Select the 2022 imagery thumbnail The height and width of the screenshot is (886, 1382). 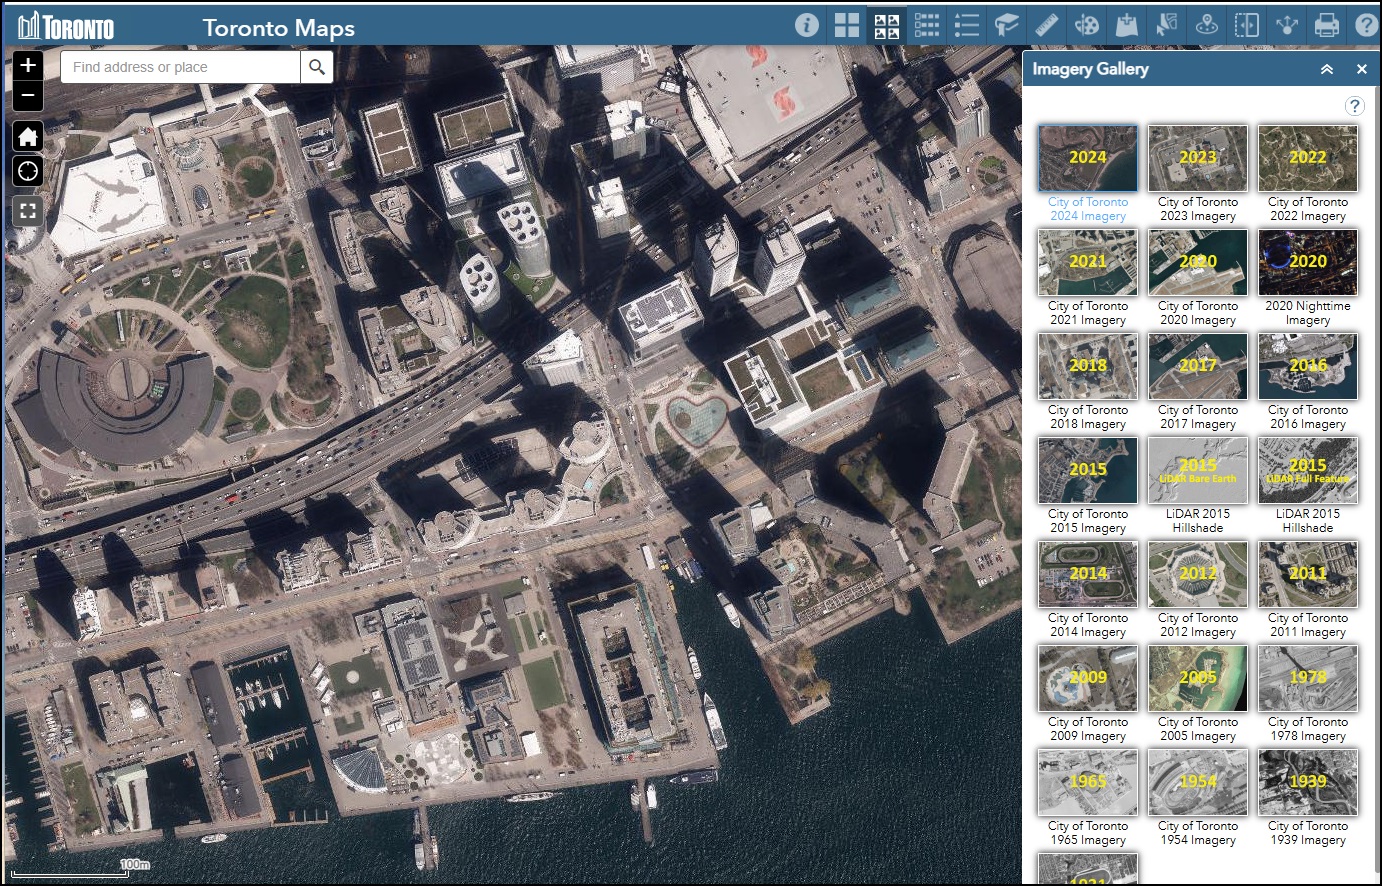click(x=1308, y=158)
